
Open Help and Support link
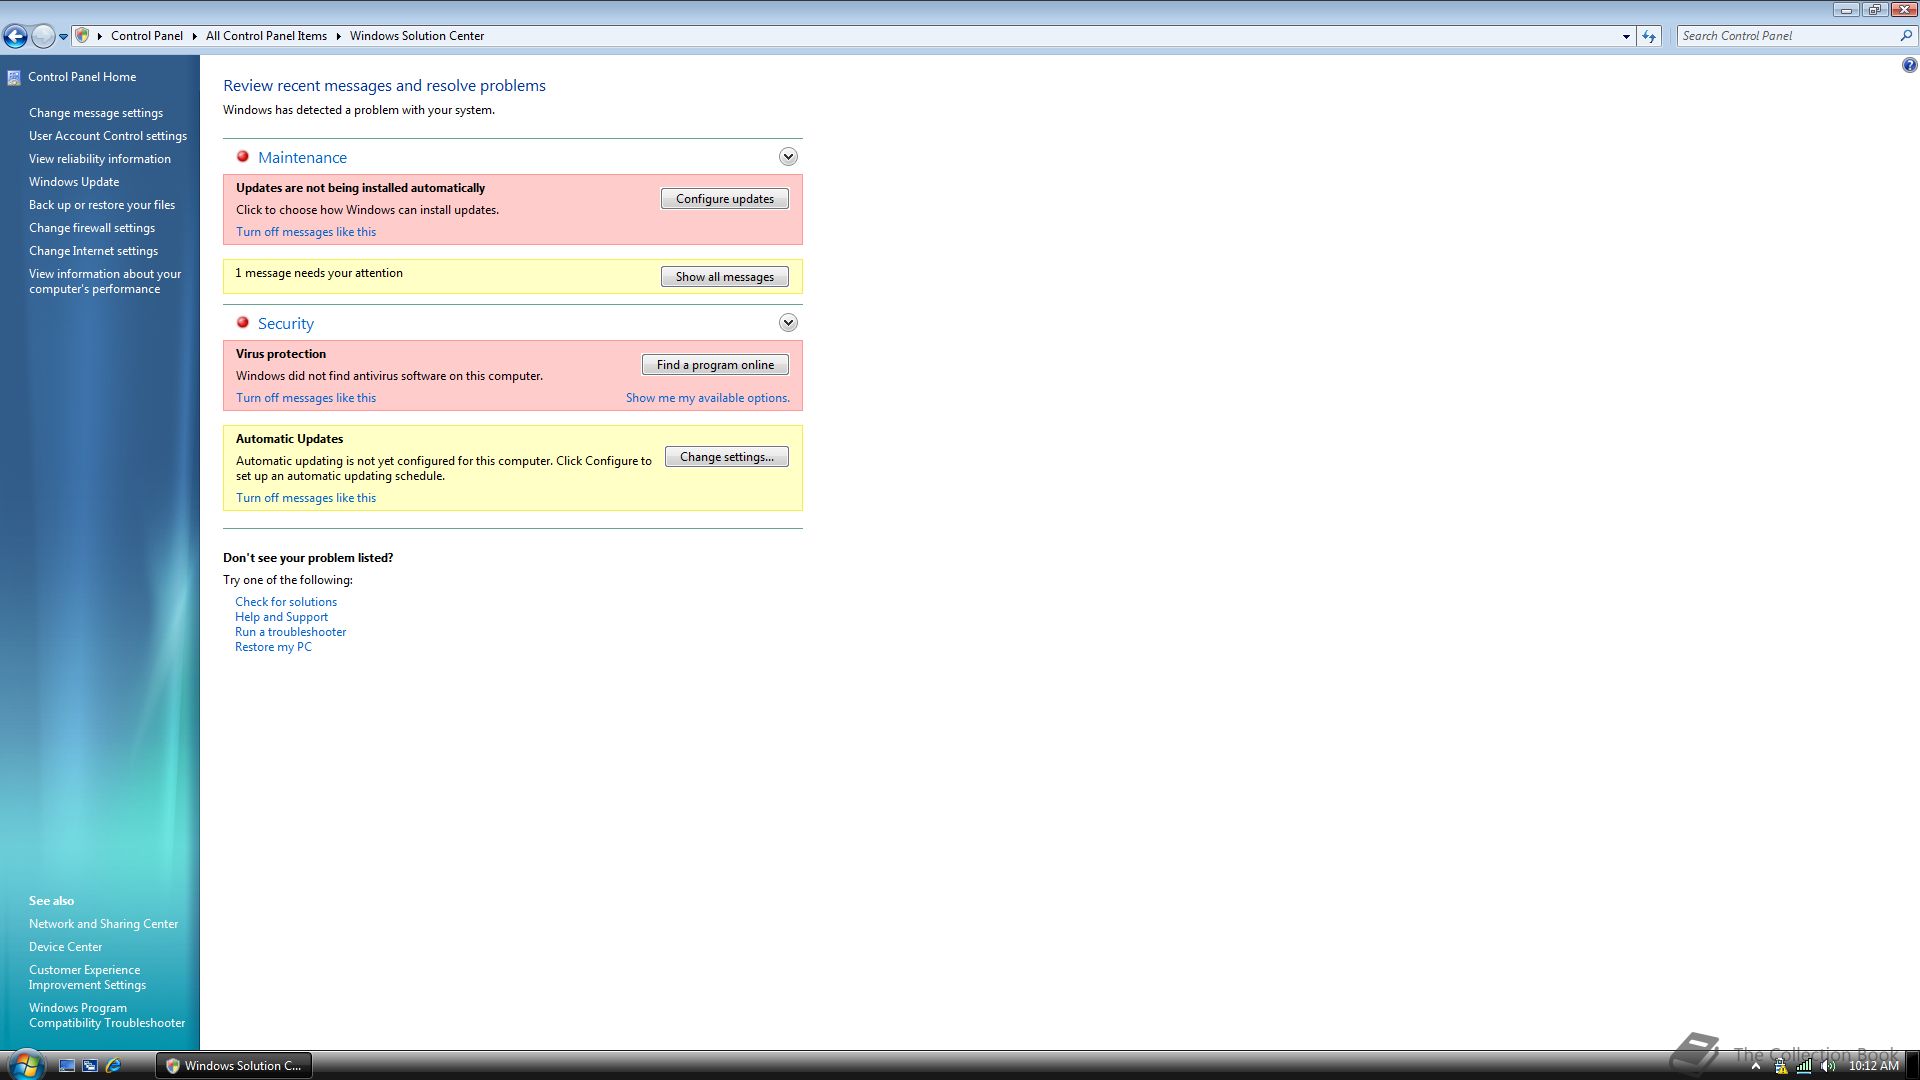[x=281, y=617]
